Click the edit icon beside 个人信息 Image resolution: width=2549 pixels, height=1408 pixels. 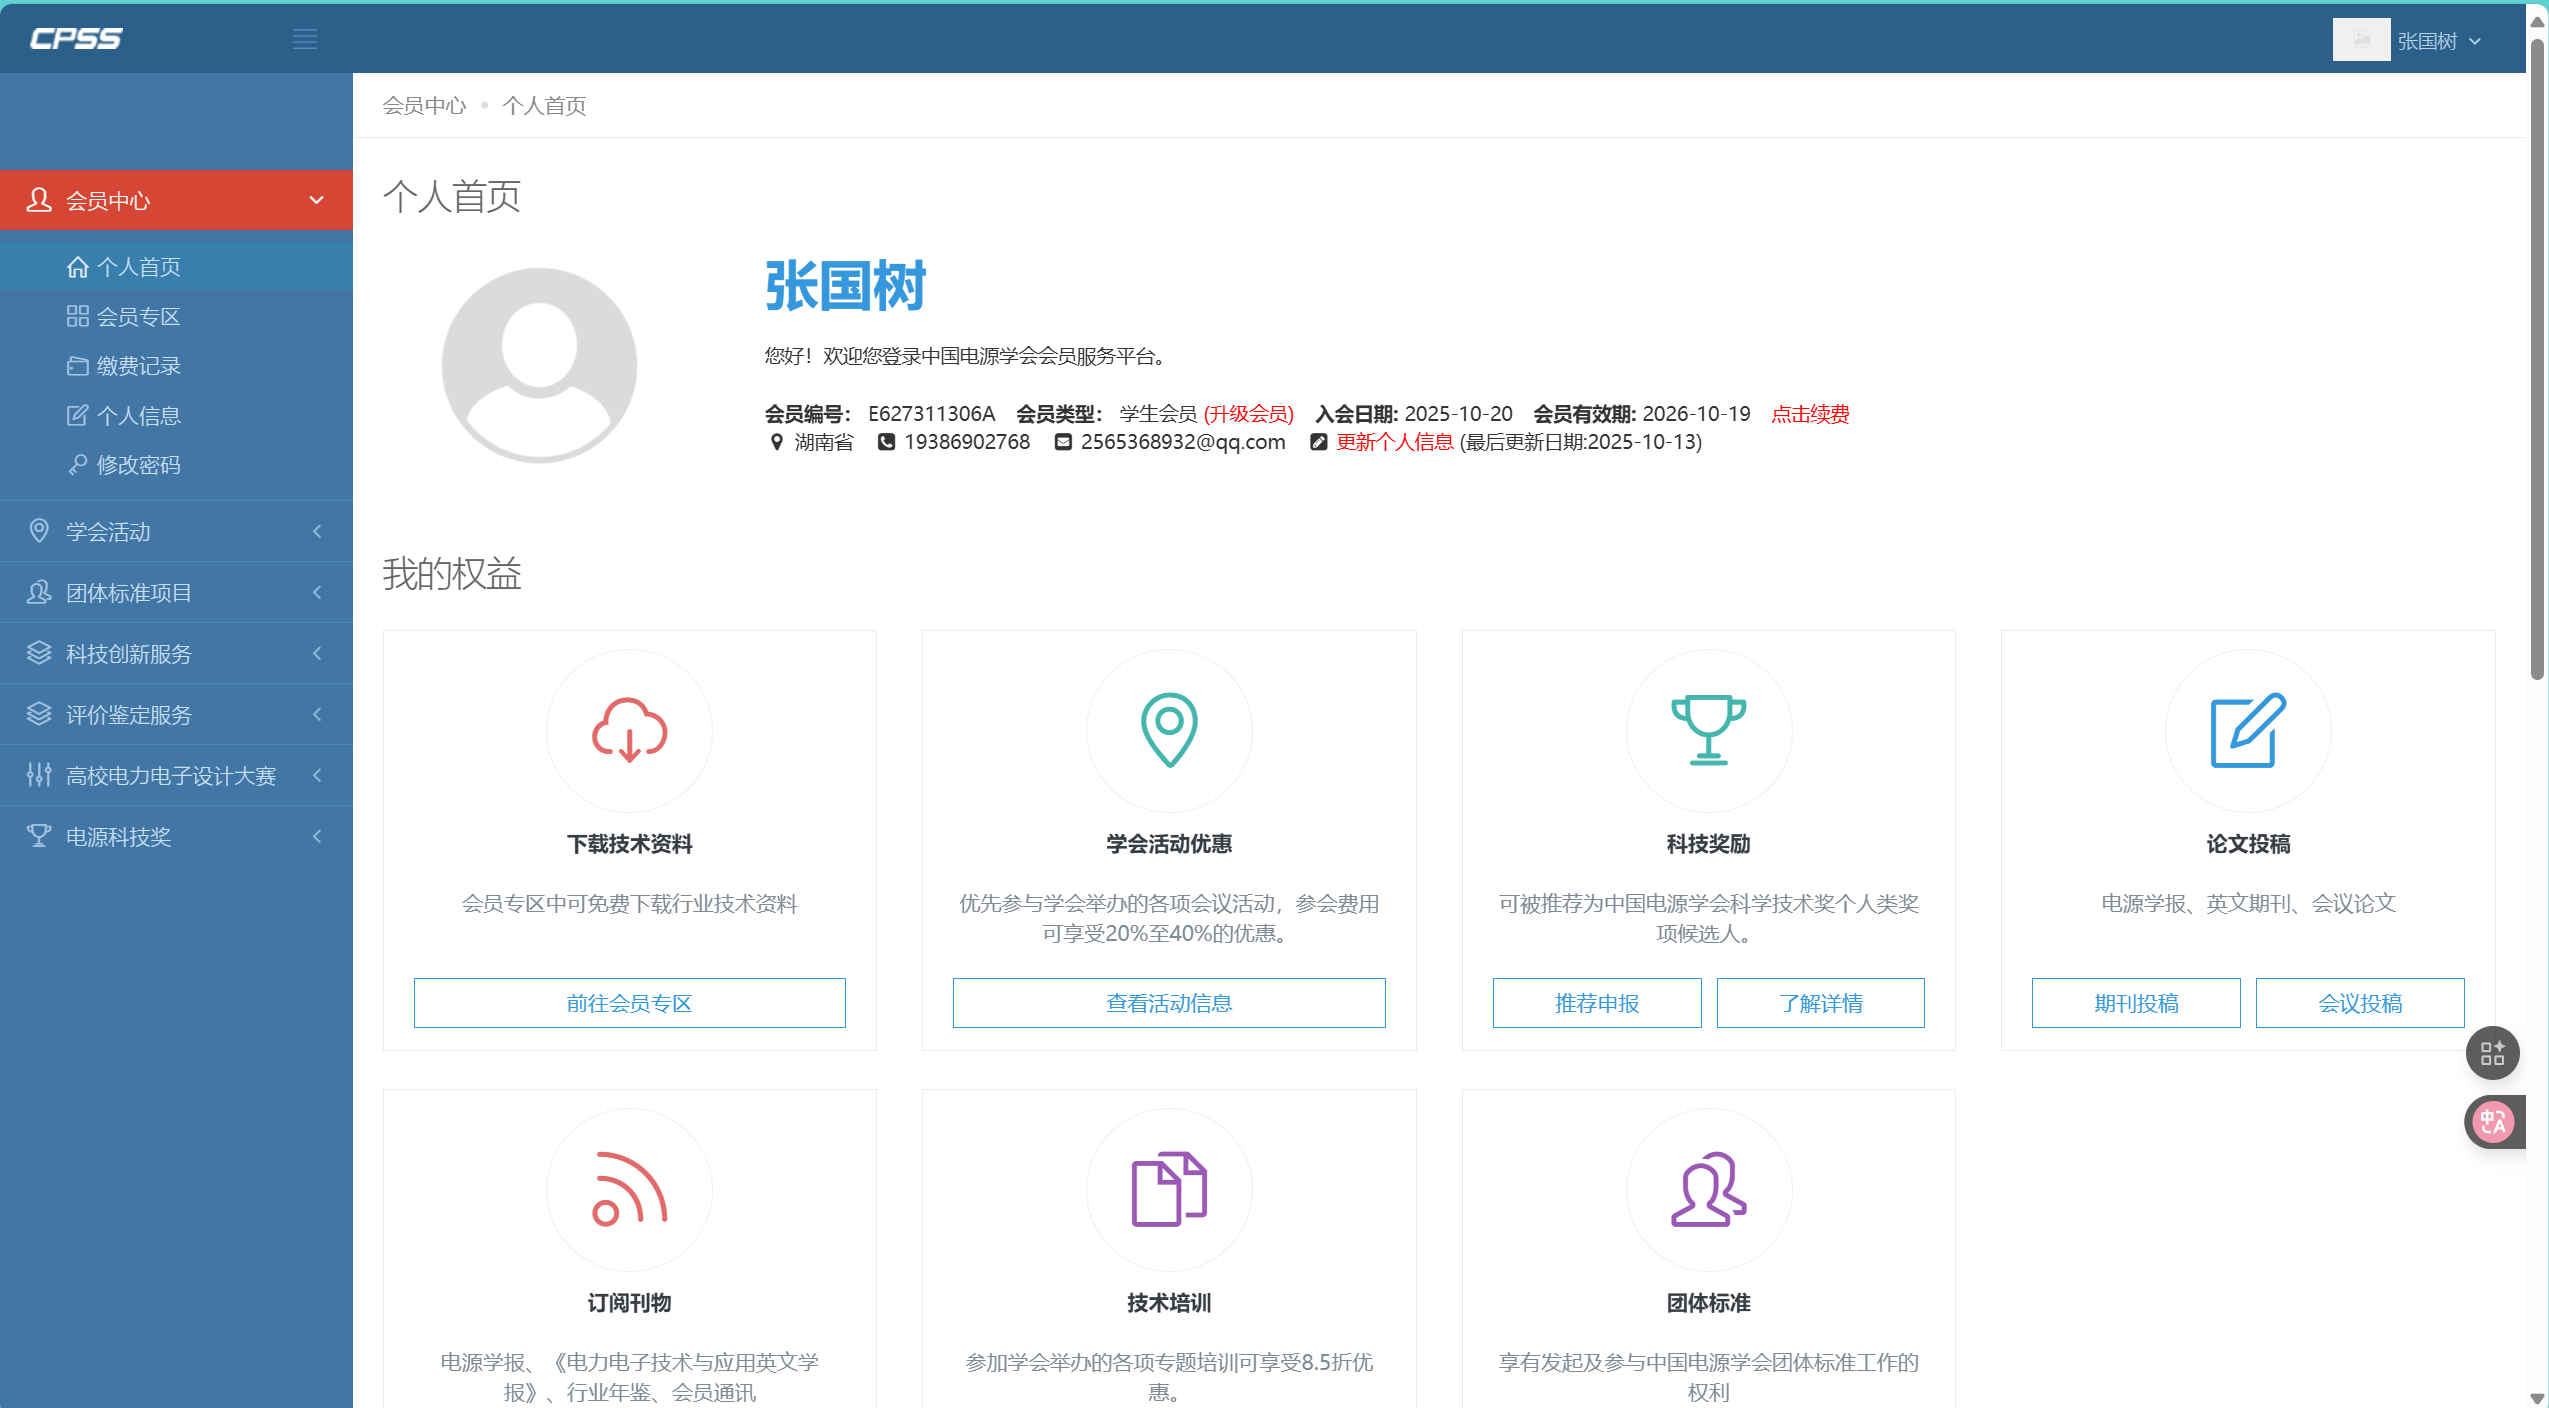point(78,415)
